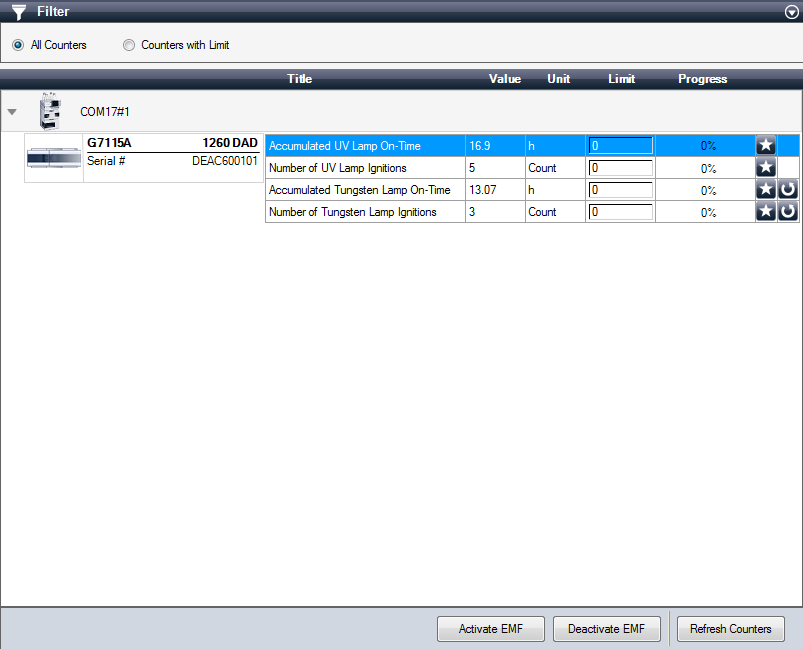Select the All Counters radio button
803x649 pixels.
[x=18, y=45]
